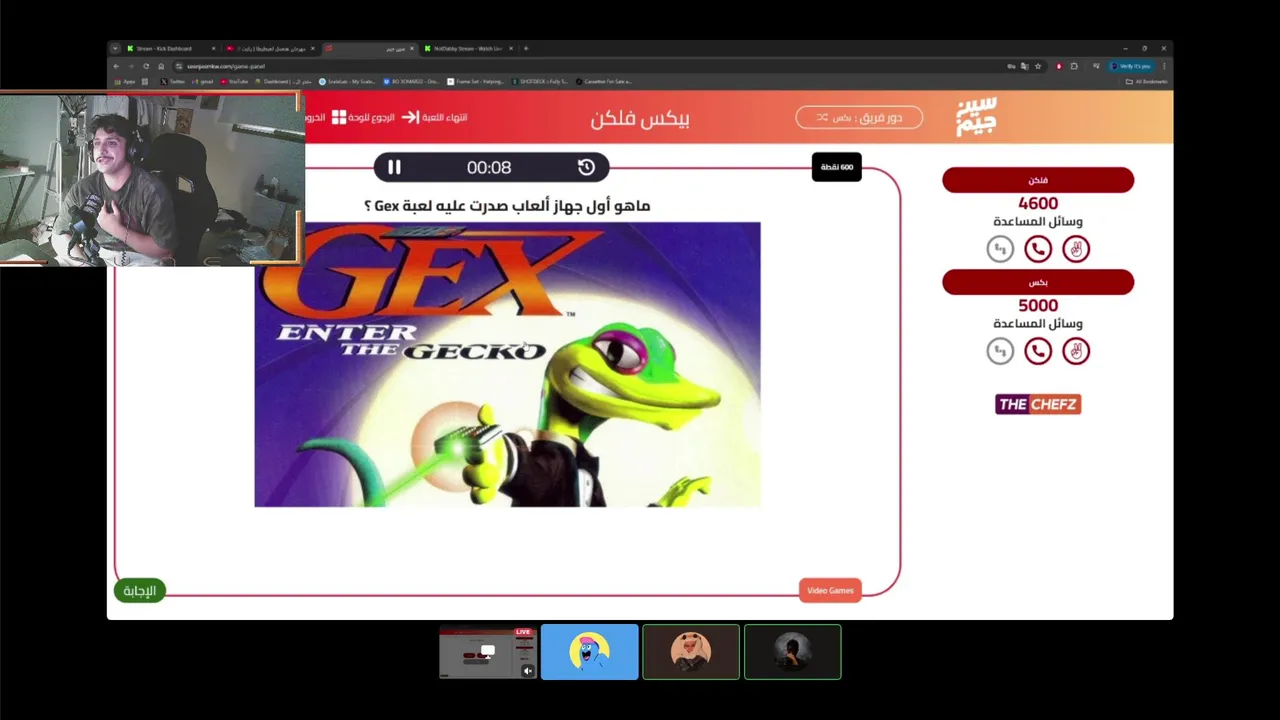Open THE CHEFZ sponsor banner
The height and width of the screenshot is (720, 1280).
pyautogui.click(x=1038, y=404)
